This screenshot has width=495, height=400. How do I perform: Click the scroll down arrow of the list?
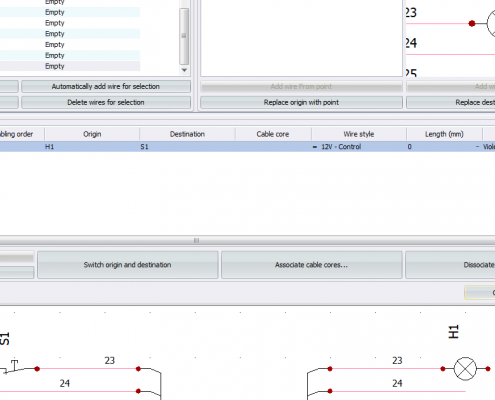point(184,70)
